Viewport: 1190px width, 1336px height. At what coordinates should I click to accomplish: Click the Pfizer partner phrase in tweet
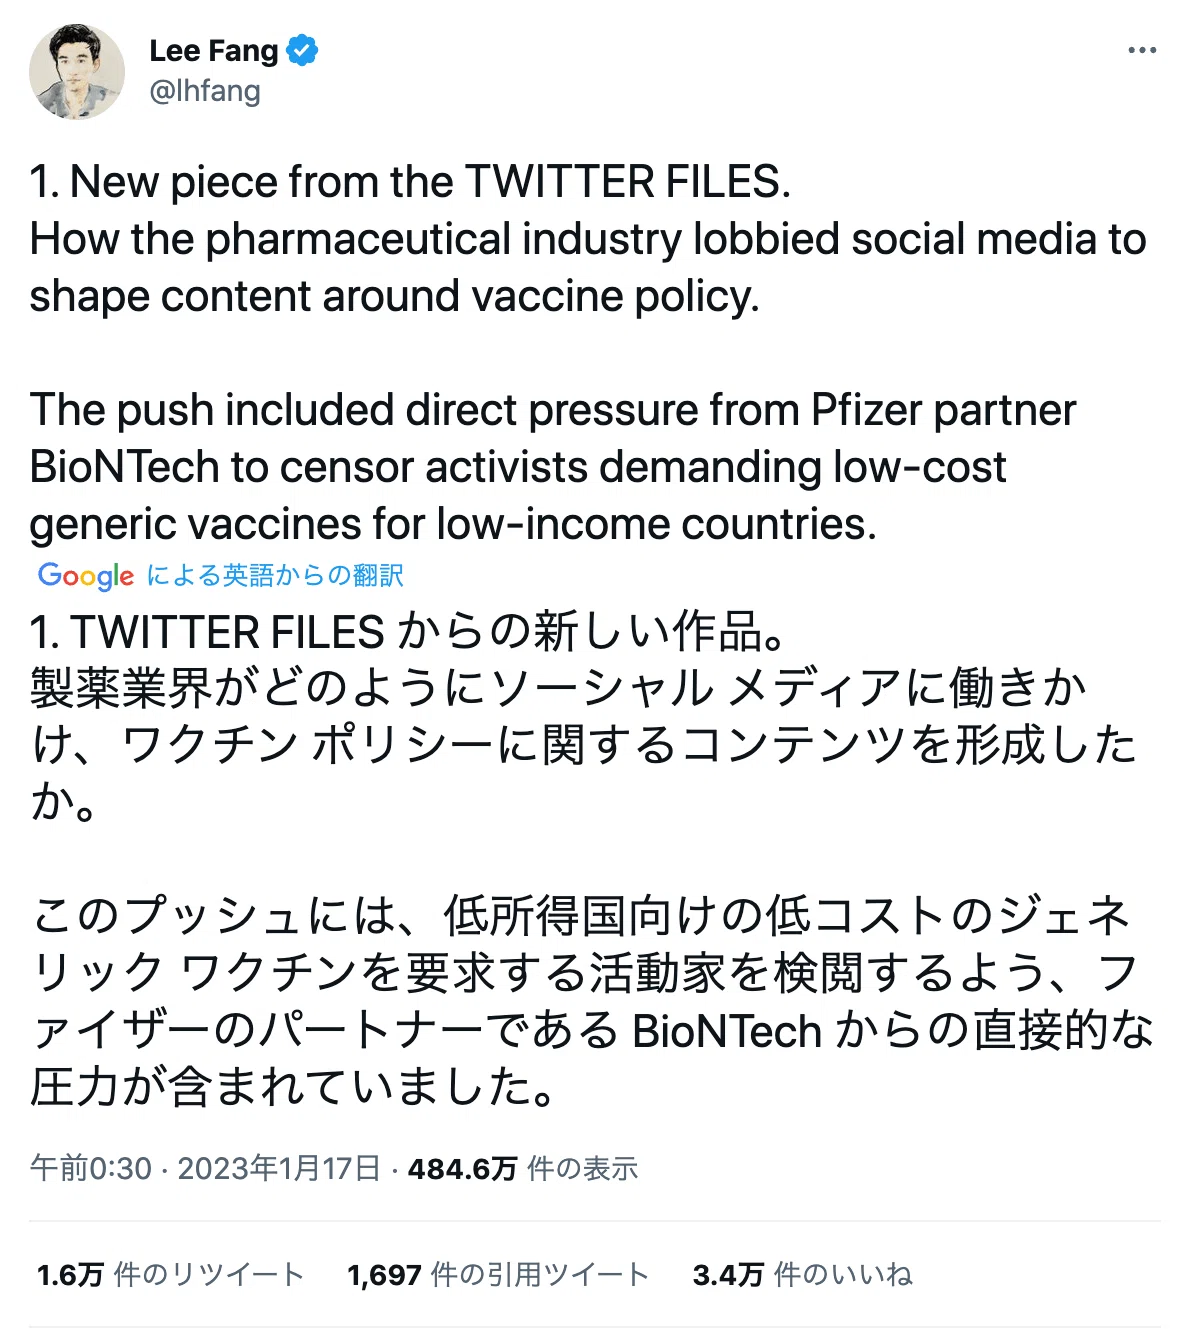[944, 410]
